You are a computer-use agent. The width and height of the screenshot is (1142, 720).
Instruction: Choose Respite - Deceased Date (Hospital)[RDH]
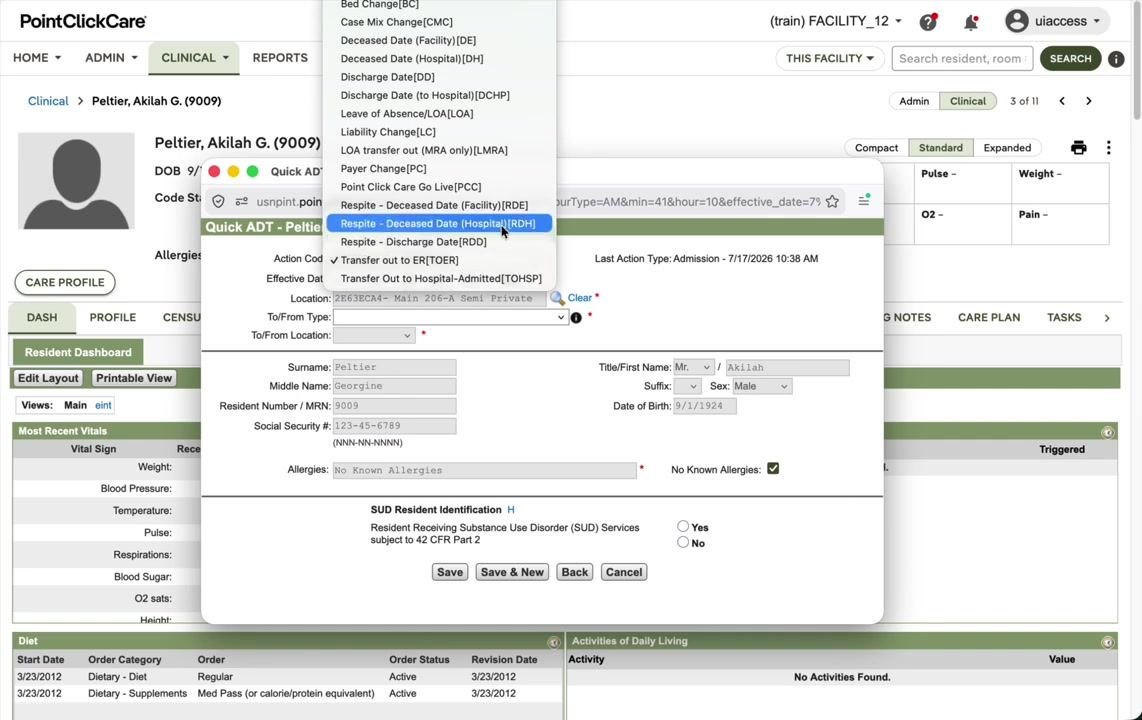[439, 223]
